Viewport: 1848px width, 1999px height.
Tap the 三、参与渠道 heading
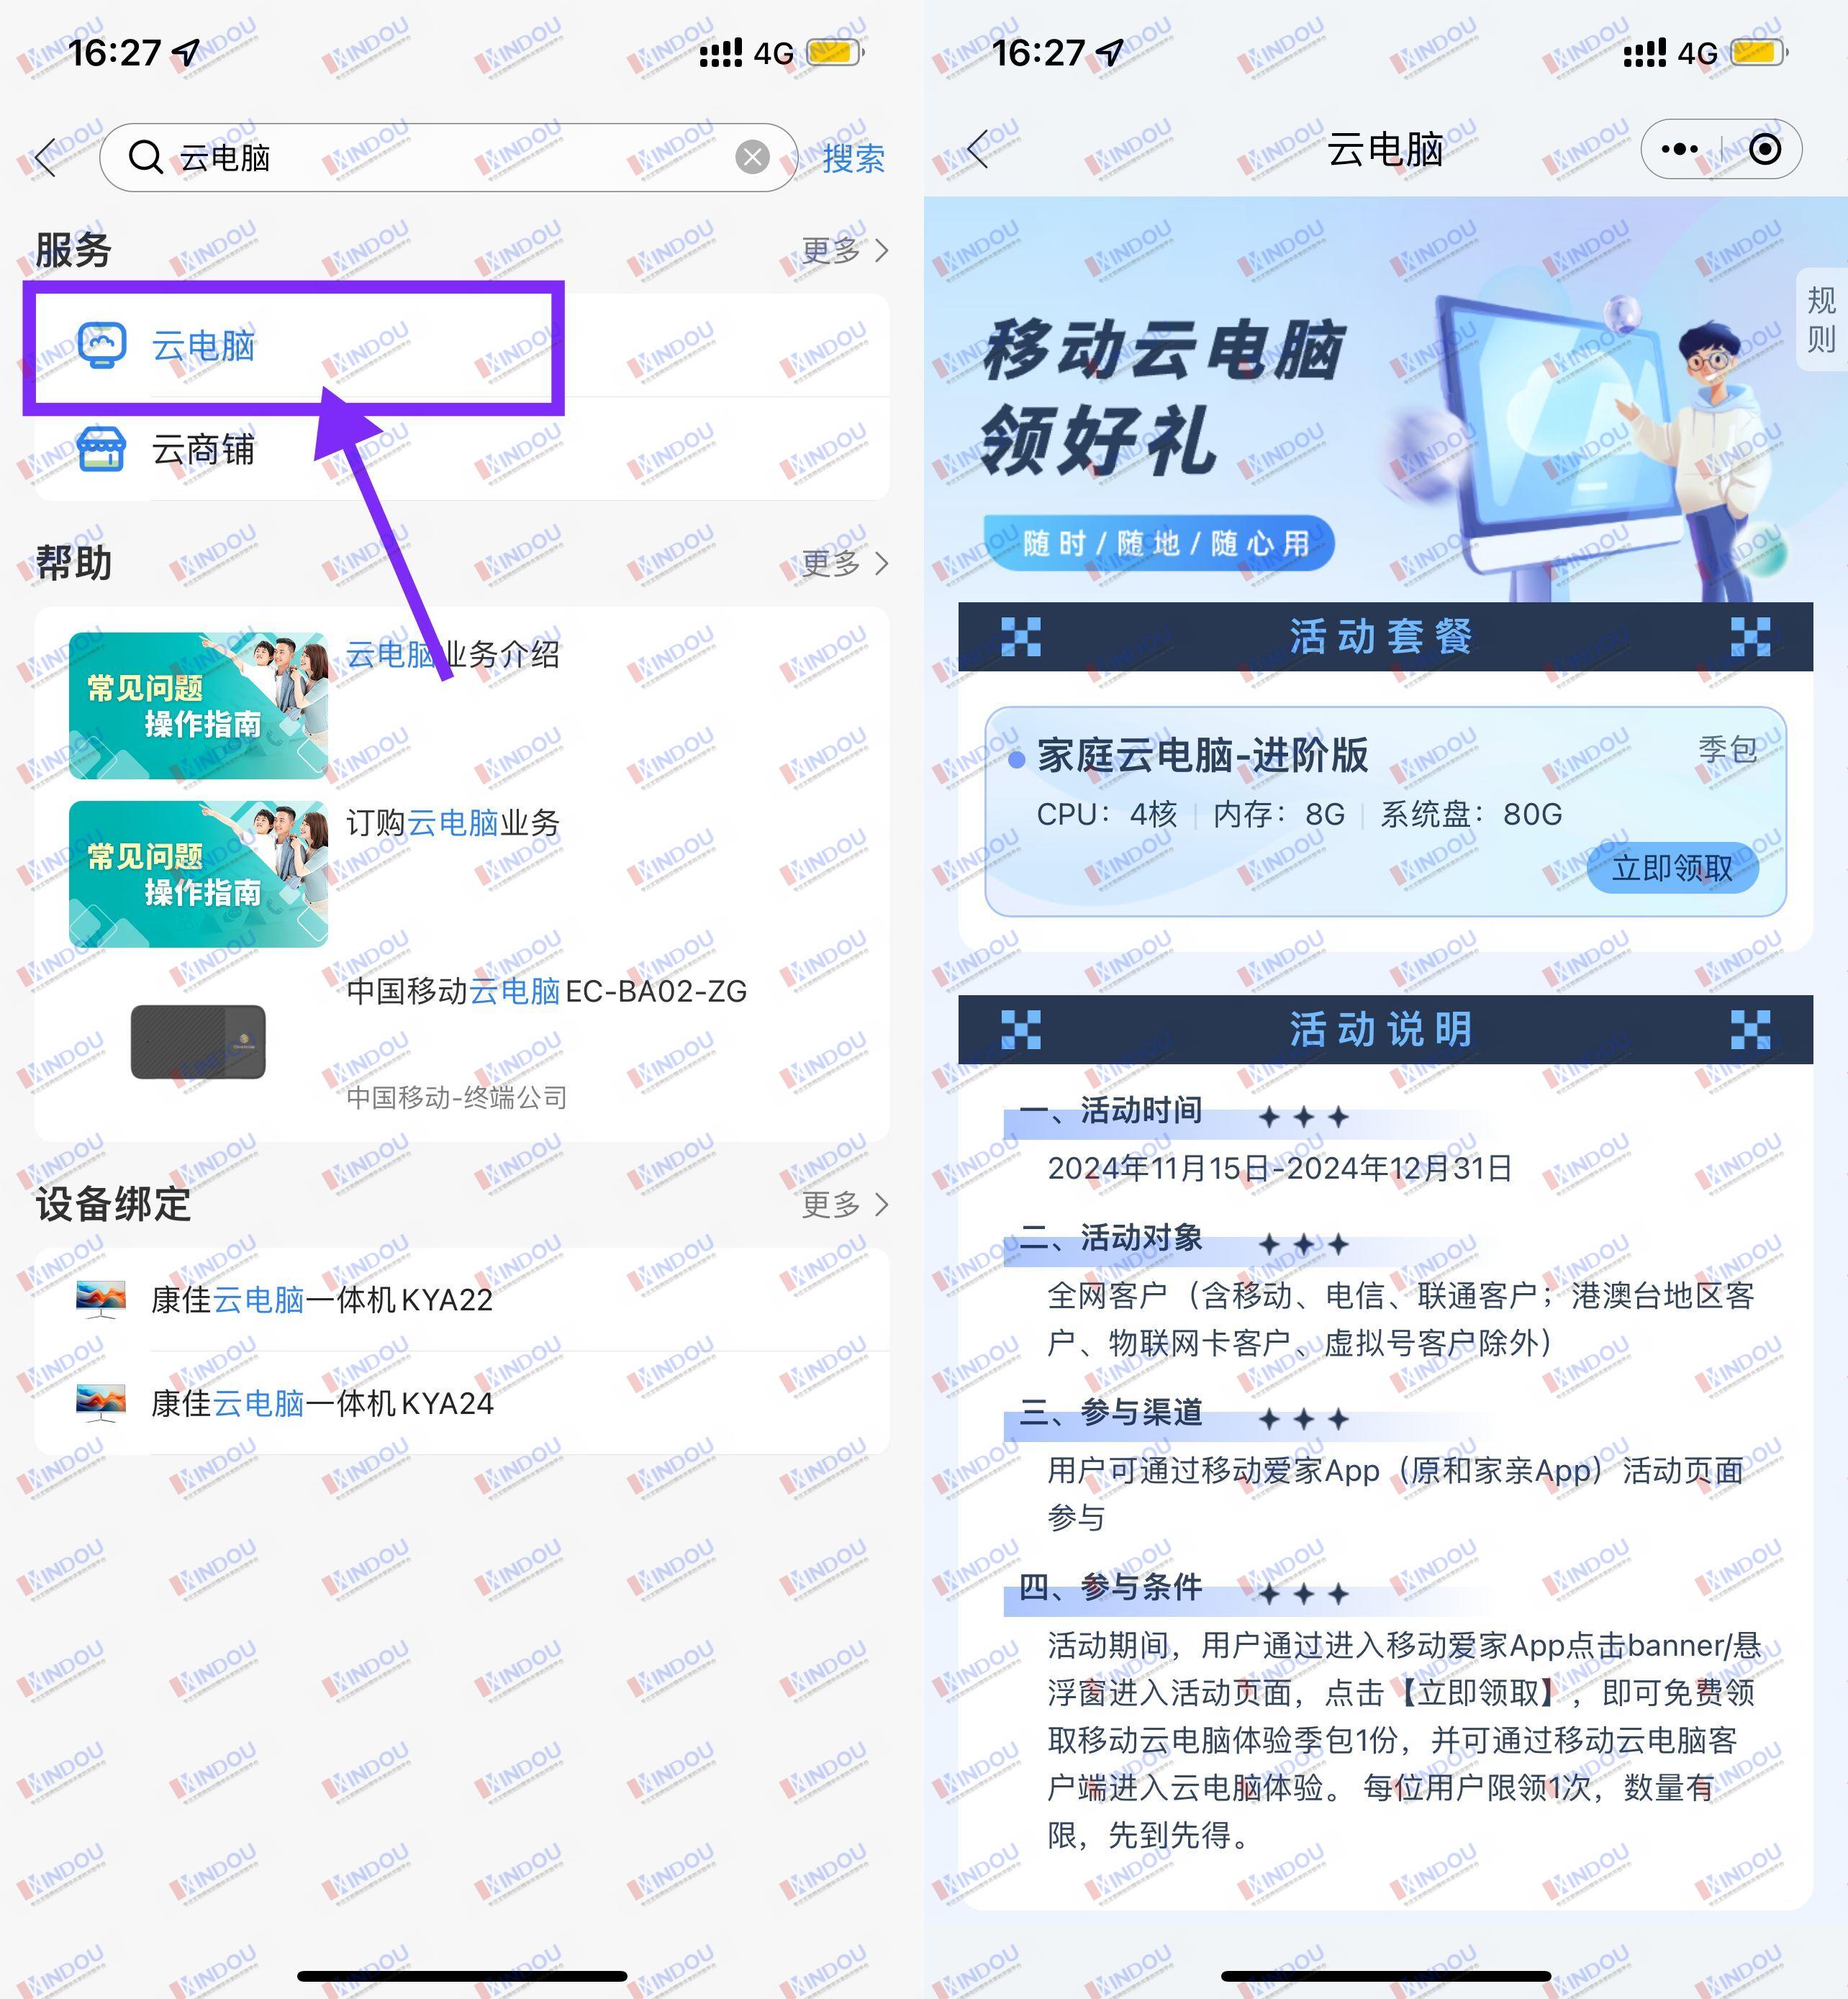point(1110,1412)
